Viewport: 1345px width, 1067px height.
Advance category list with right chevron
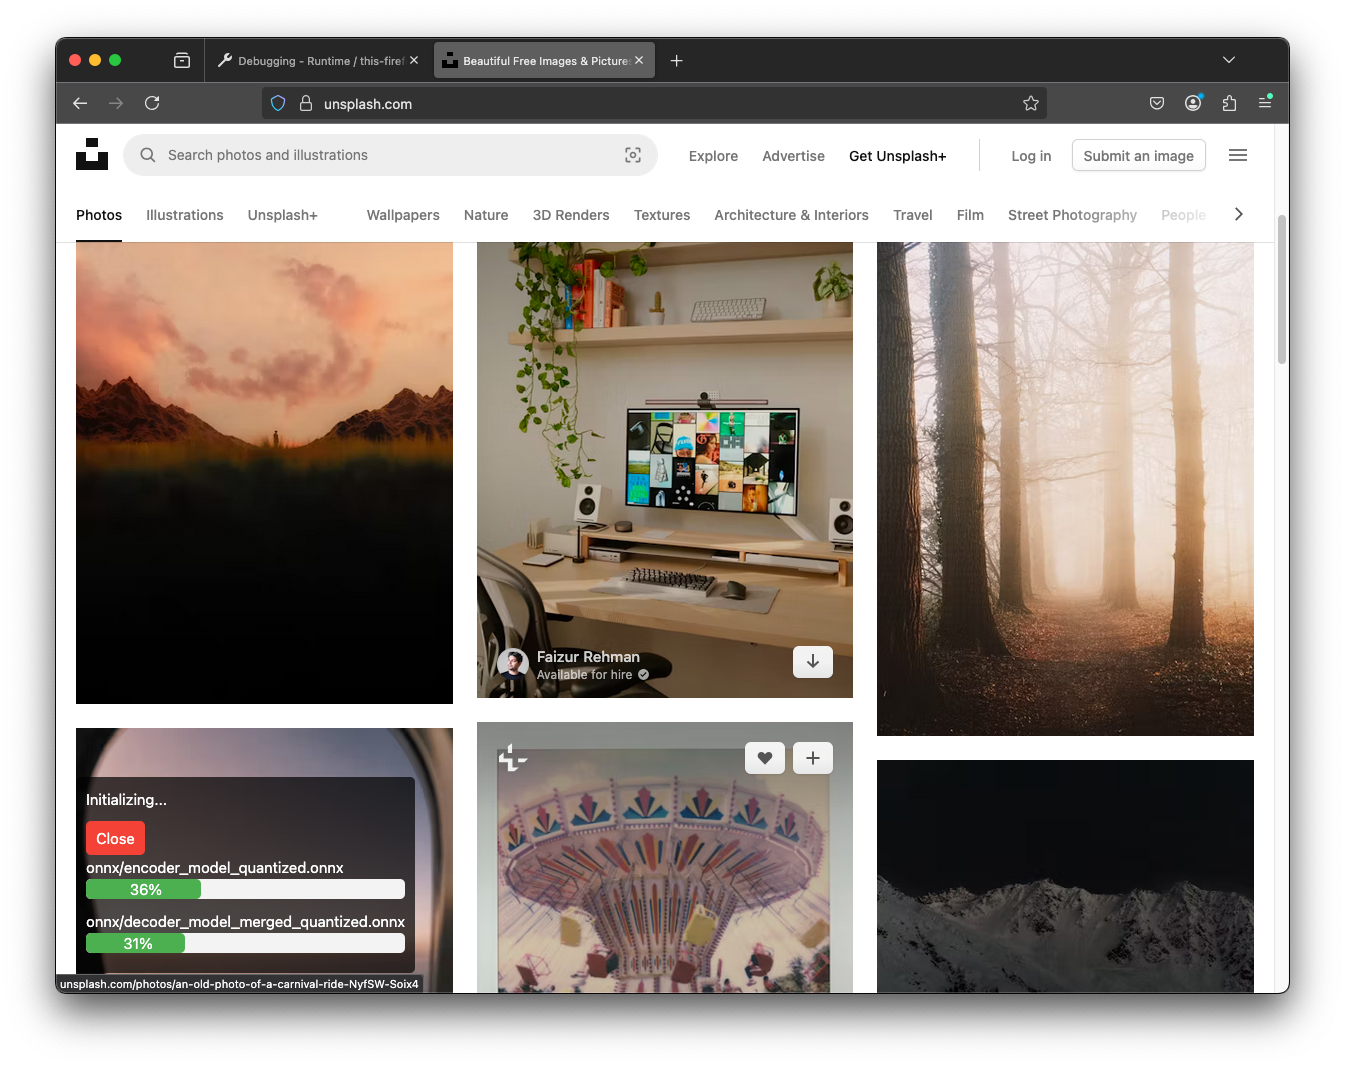click(x=1239, y=214)
